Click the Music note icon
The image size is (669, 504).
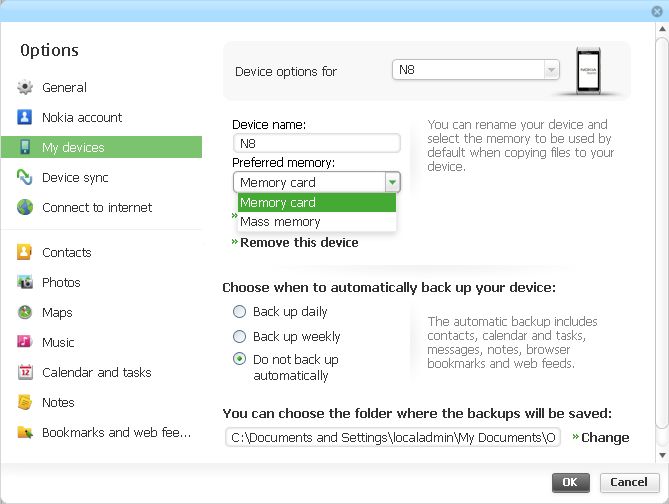(25, 343)
